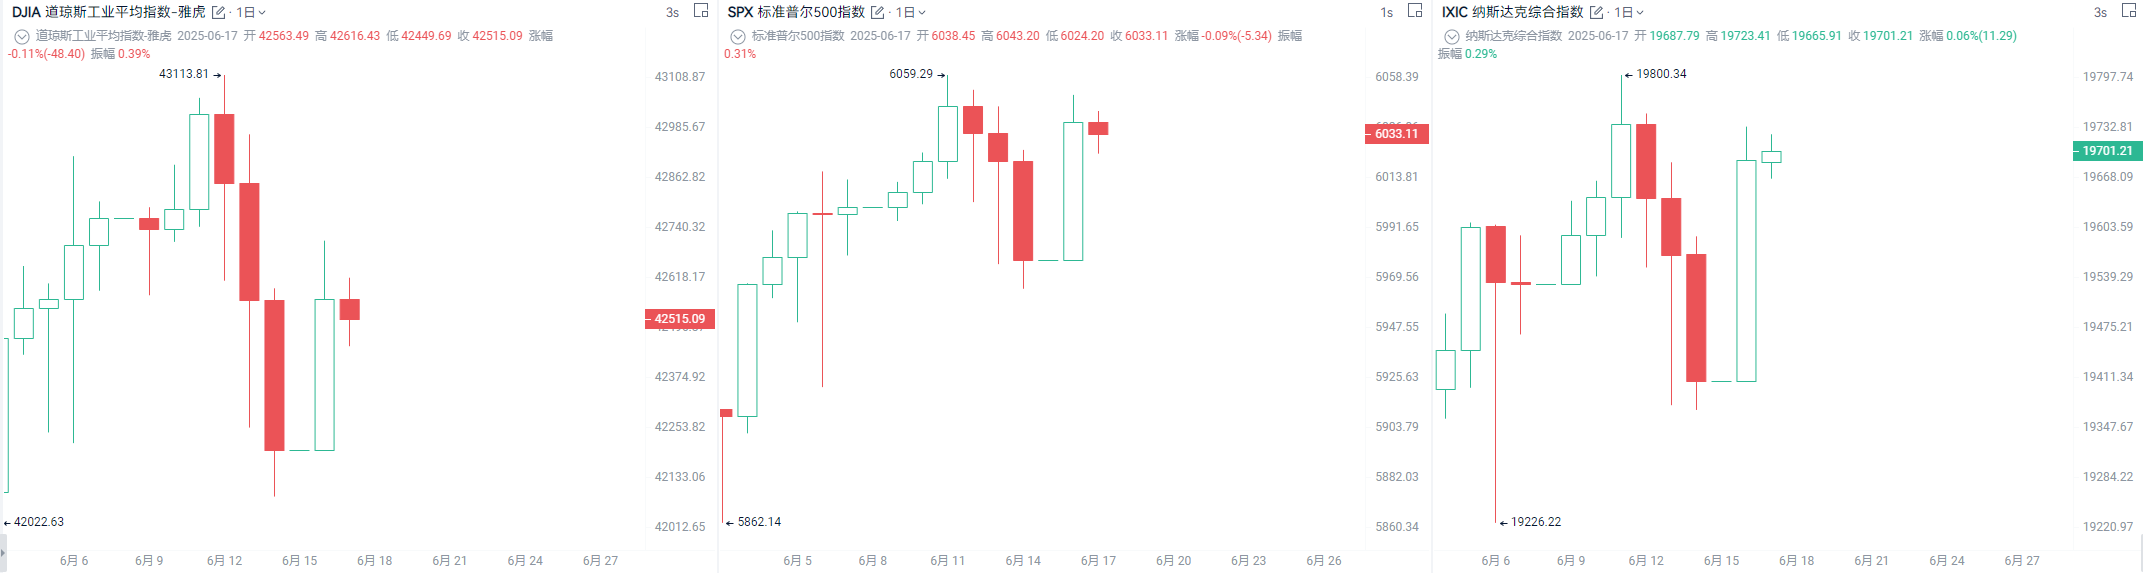
Task: Click the 6月 12 date on DJIA time axis
Action: [224, 561]
